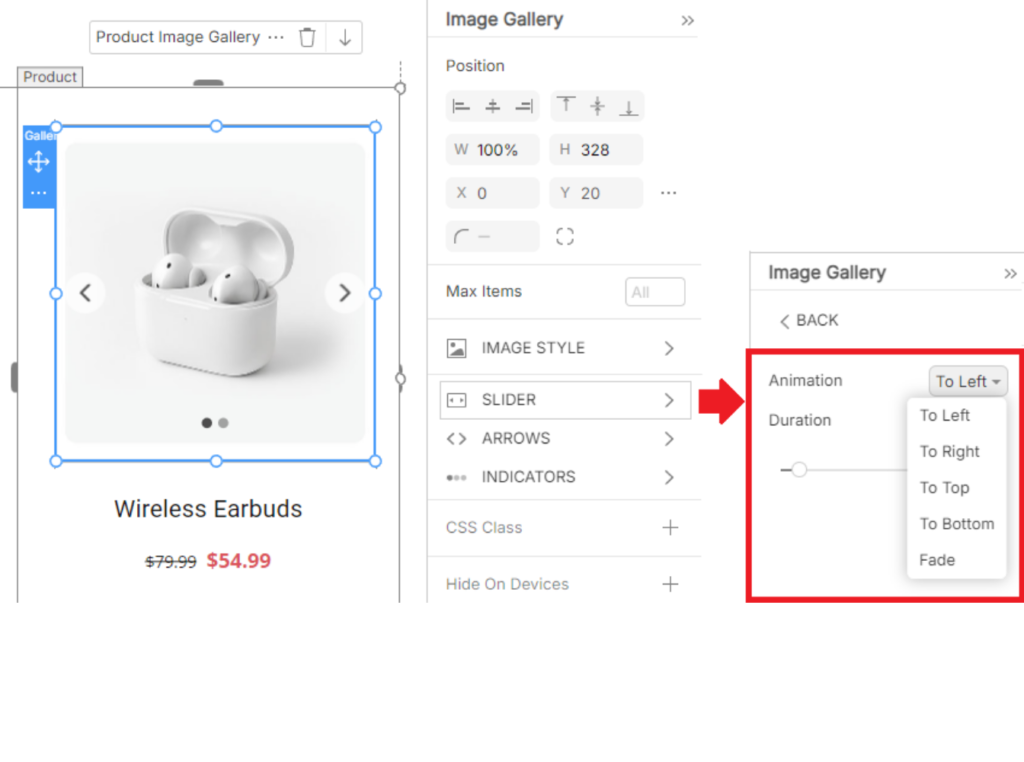
Task: Open the Animation dropdown showing To Left
Action: [x=967, y=381]
